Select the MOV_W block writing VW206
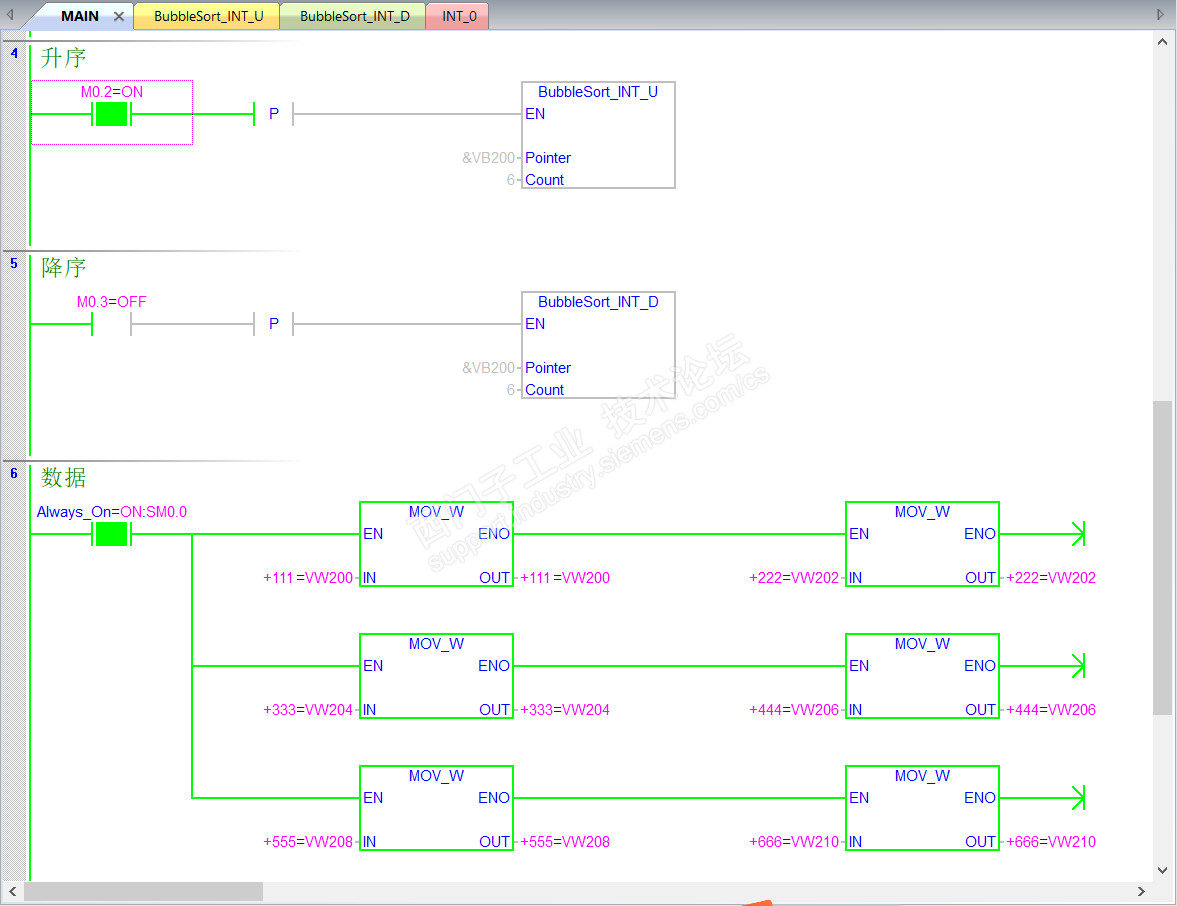The width and height of the screenshot is (1177, 906). (x=923, y=676)
